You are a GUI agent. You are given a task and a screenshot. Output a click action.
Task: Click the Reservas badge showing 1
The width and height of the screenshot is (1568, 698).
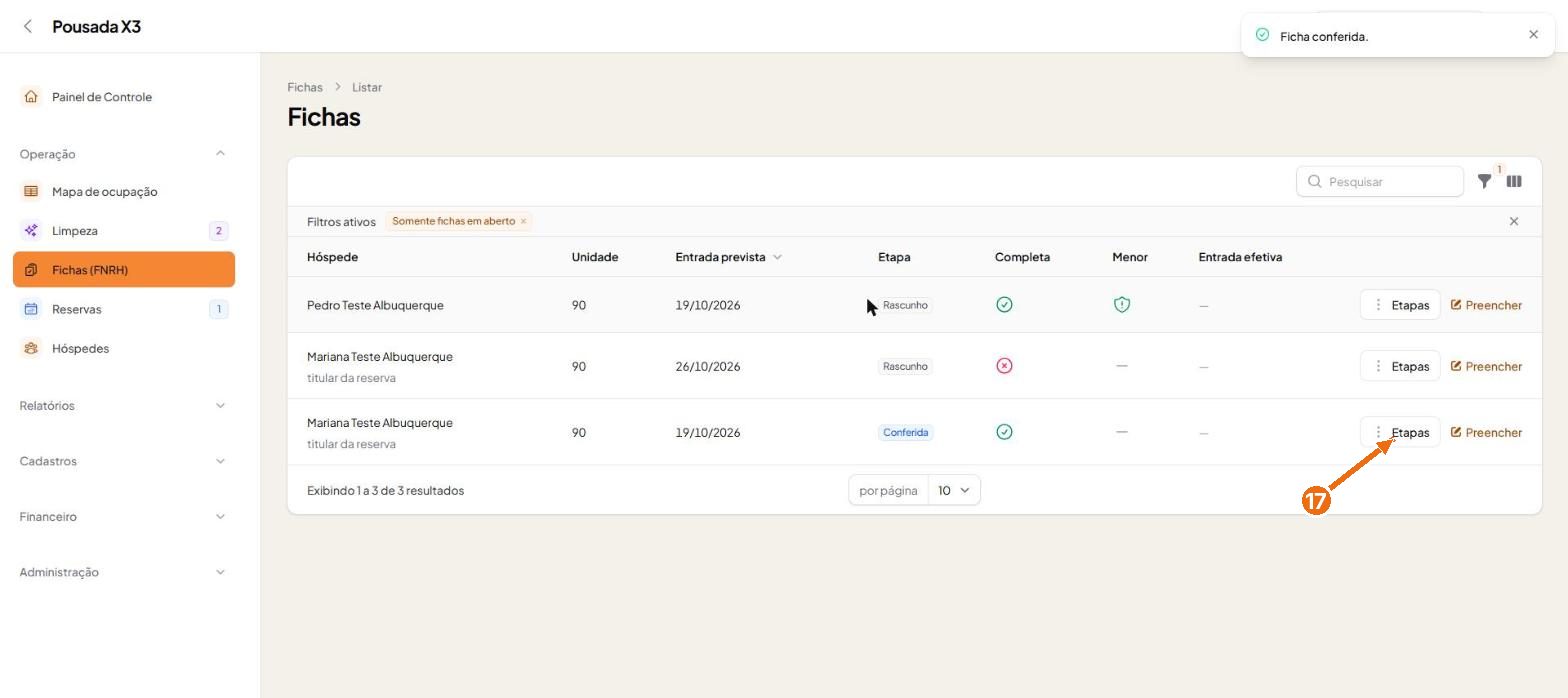(219, 309)
